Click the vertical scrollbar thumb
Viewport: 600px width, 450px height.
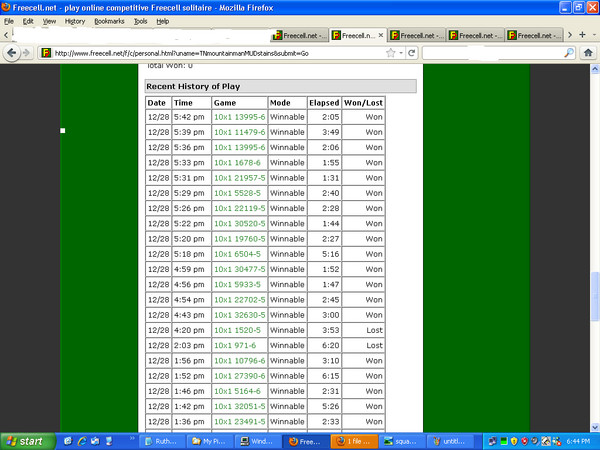click(595, 296)
